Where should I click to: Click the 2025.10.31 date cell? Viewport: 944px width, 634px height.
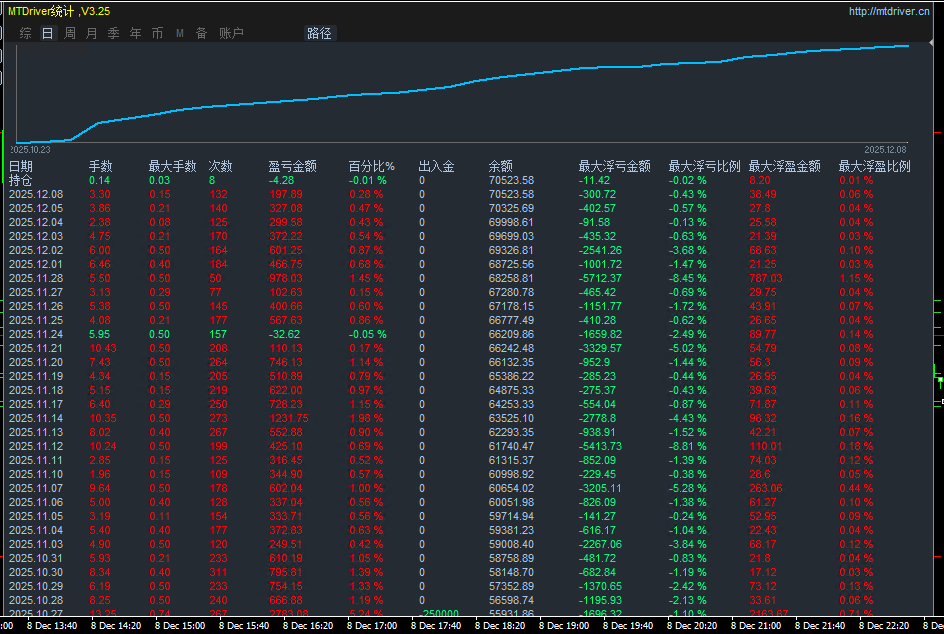pos(36,558)
